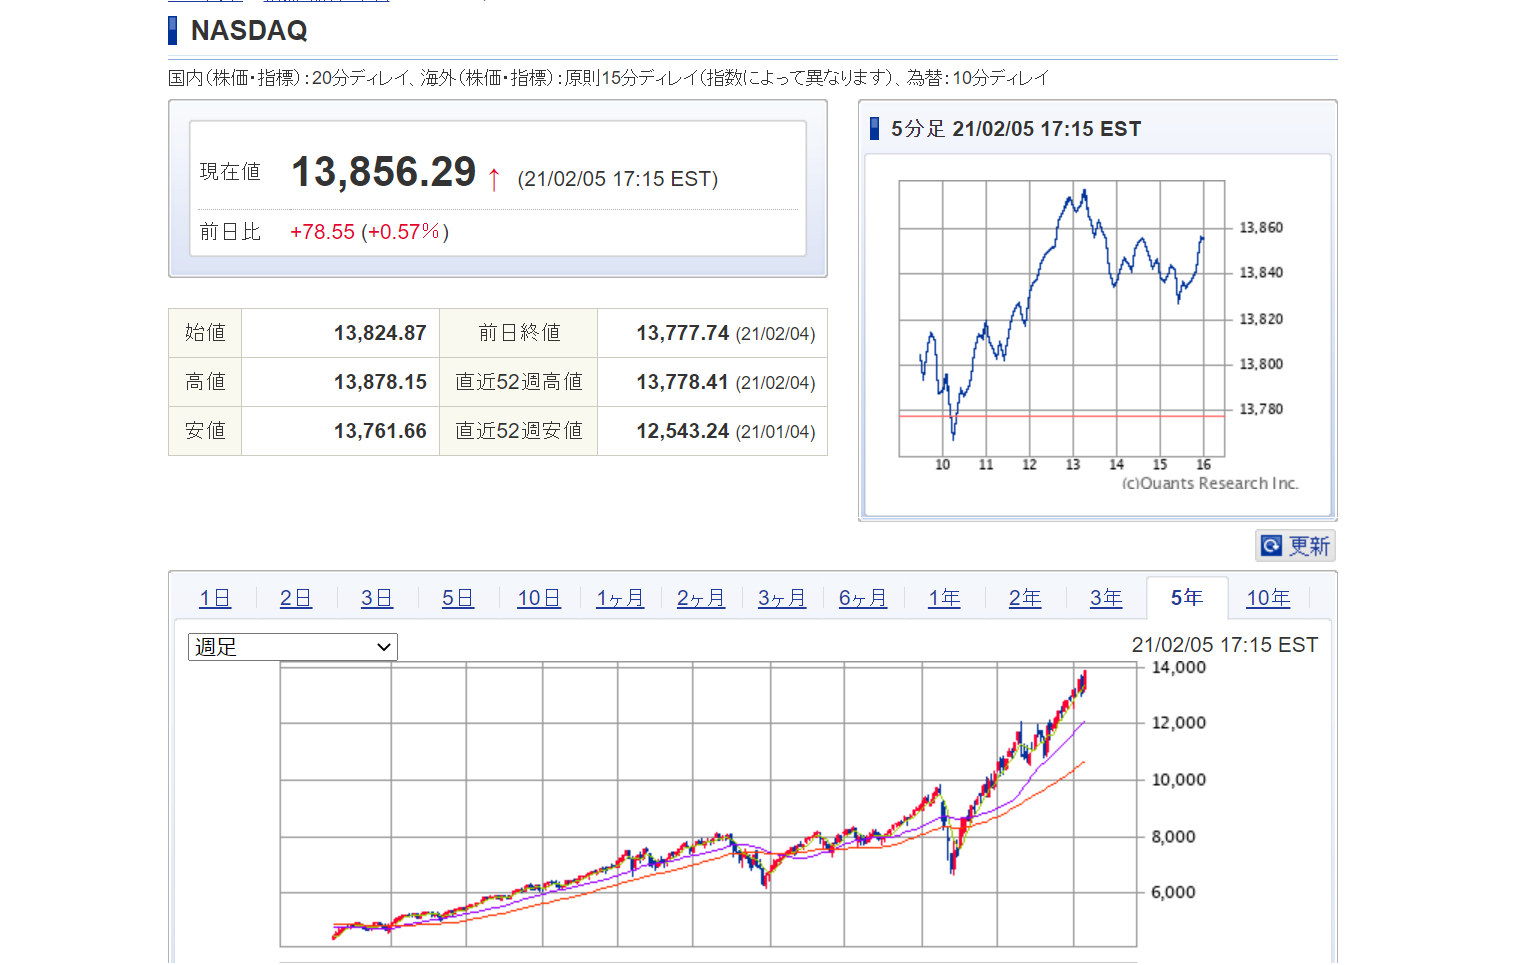Switch to the 6ヶ月 period tab

coord(862,598)
